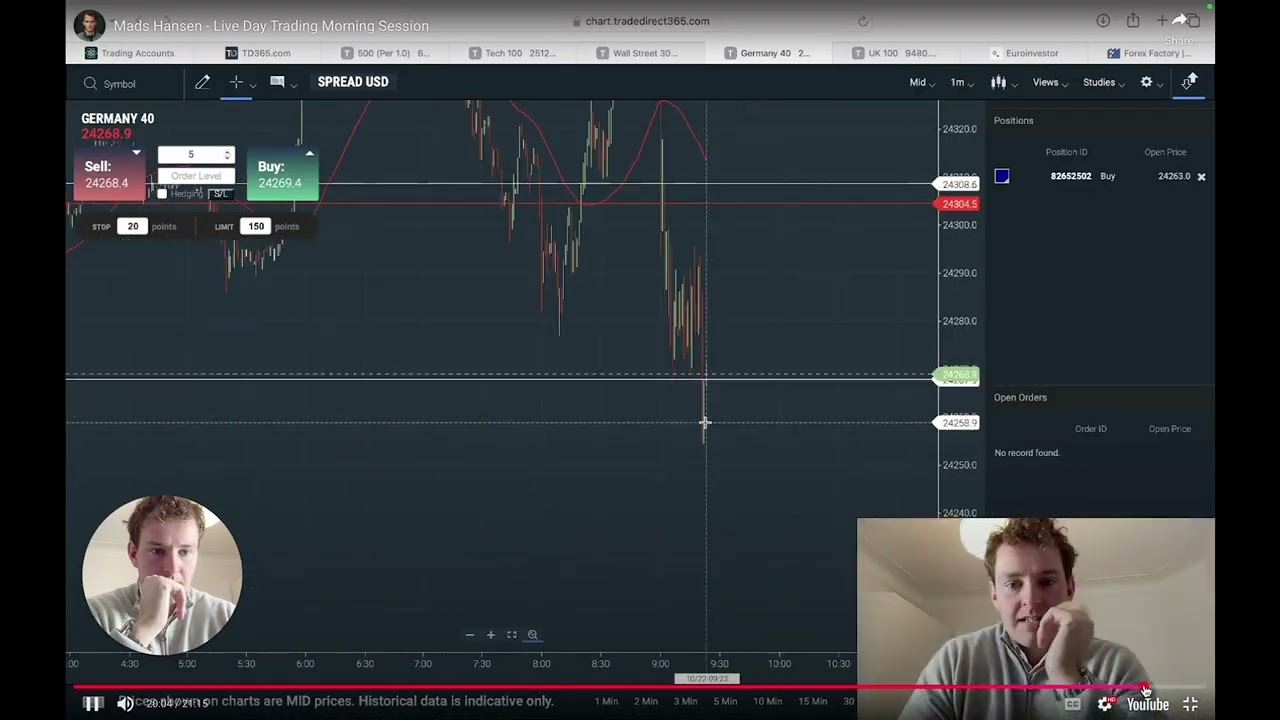Select the 5 Min interval button

pyautogui.click(x=725, y=701)
